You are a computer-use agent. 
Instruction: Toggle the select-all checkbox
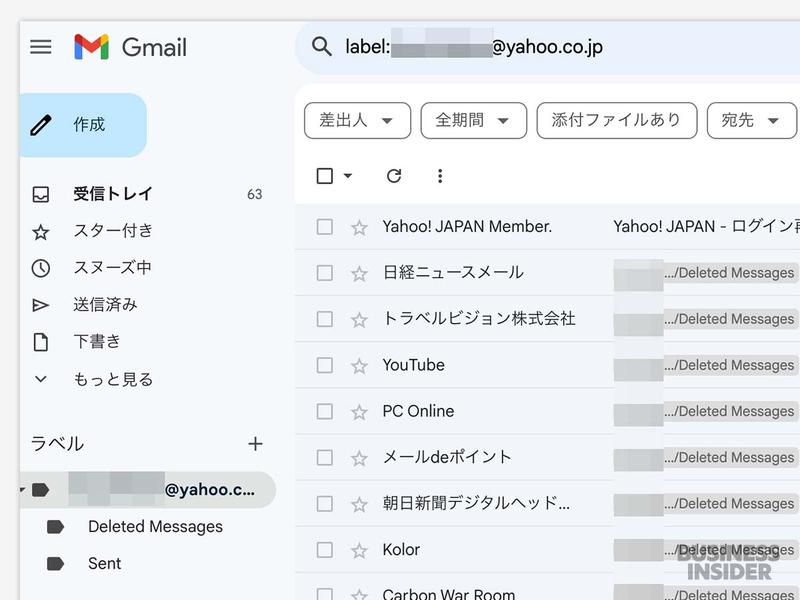pos(324,176)
